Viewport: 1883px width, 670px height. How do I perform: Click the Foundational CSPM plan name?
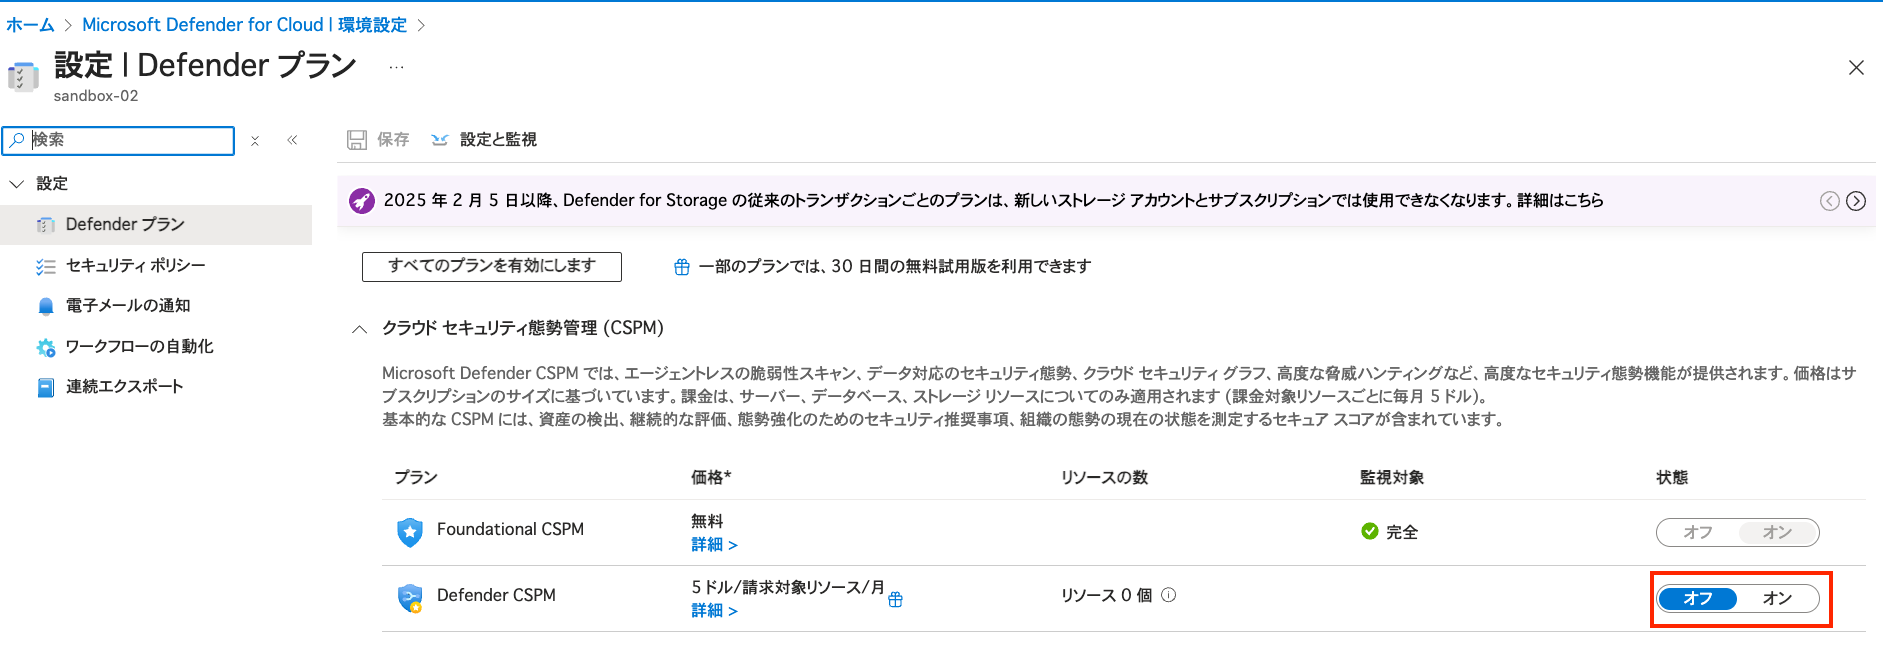510,530
